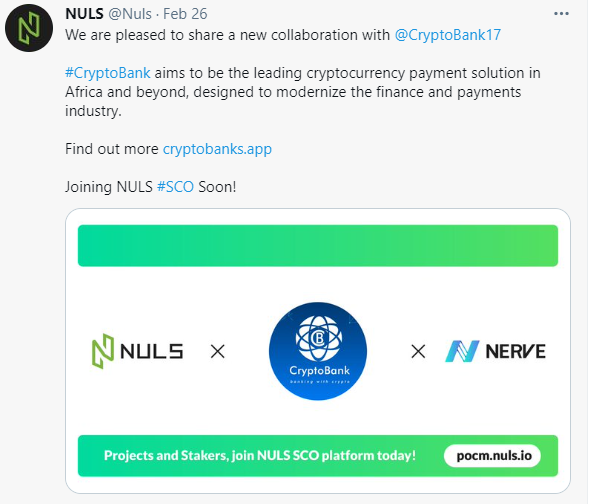Click the NULS account display name
Viewport: 589px width, 504px height.
click(84, 14)
